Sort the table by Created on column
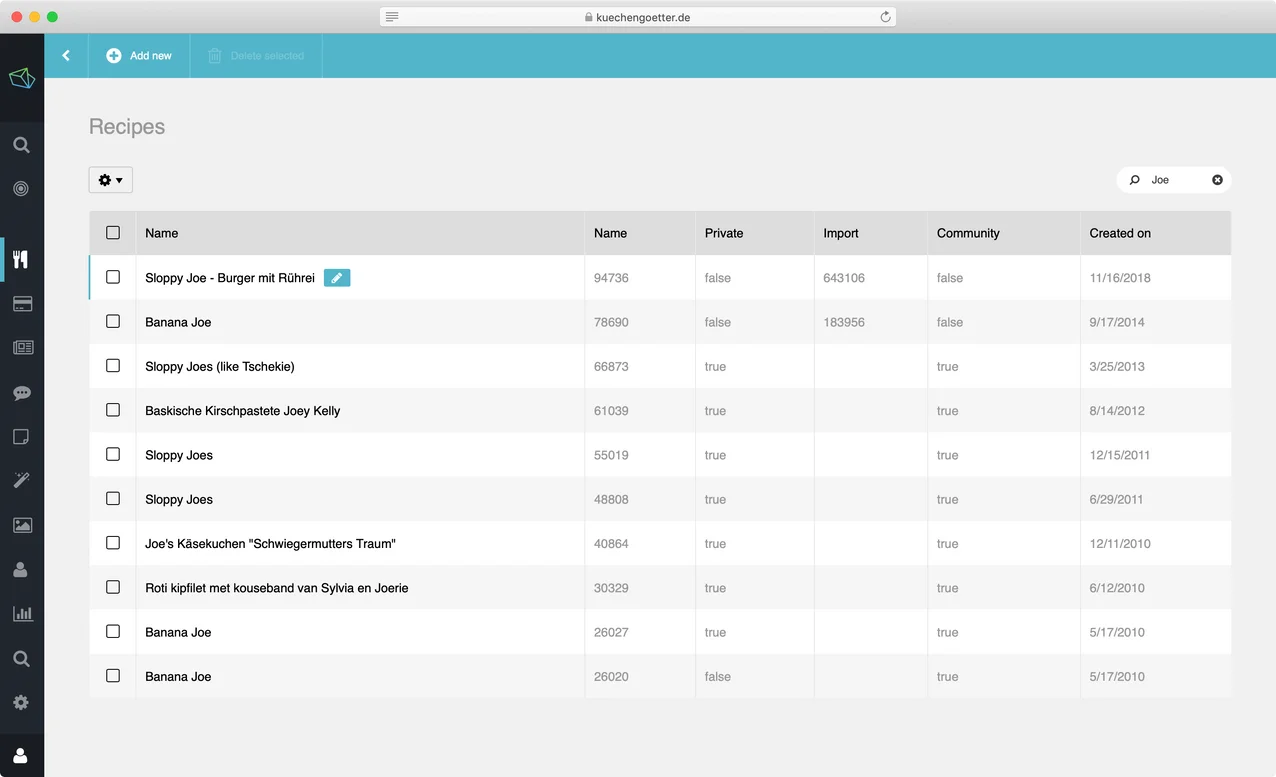This screenshot has width=1276, height=777. point(1120,233)
